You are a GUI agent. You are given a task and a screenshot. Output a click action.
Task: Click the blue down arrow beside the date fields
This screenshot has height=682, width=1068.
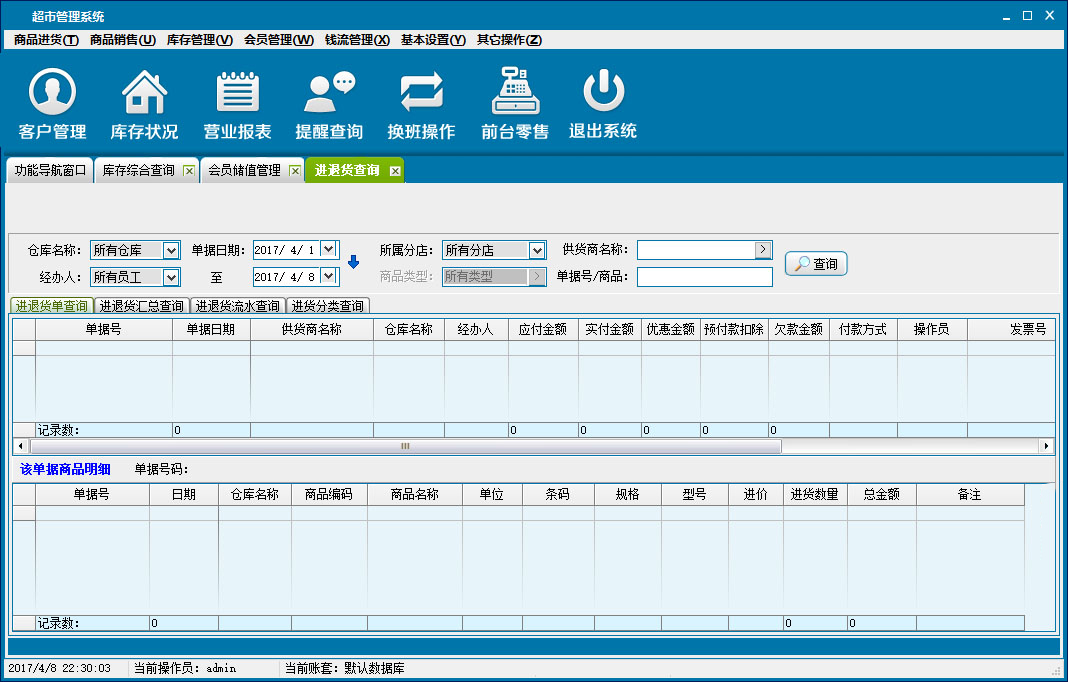pos(354,262)
